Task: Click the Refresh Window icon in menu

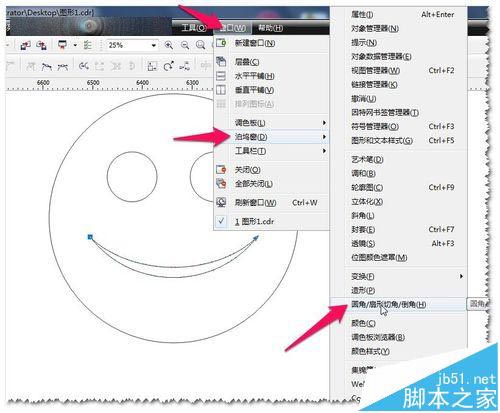Action: click(221, 202)
